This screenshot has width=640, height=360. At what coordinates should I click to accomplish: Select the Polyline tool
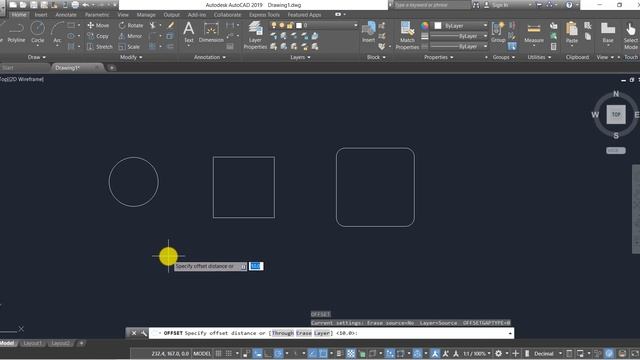click(16, 33)
